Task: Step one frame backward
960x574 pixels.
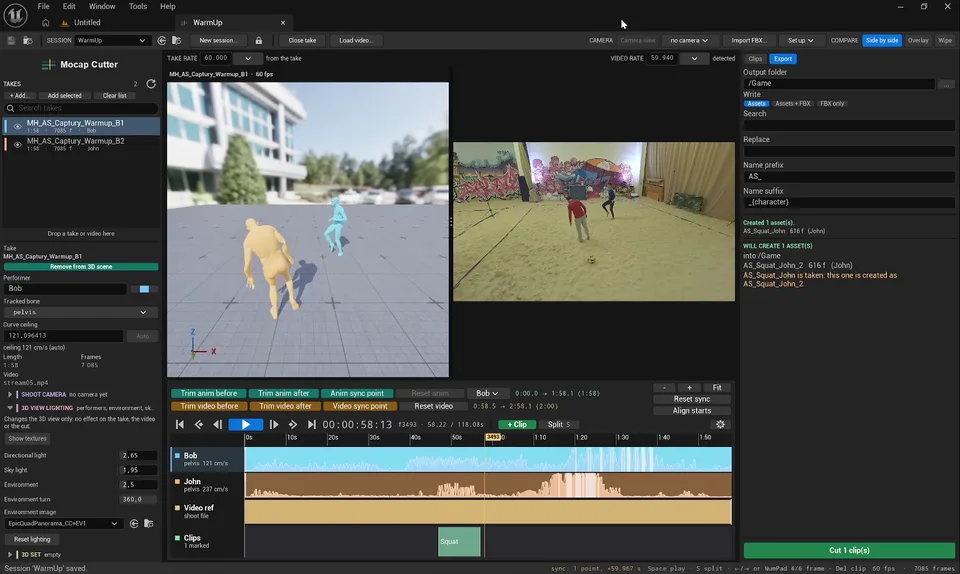Action: [217, 424]
